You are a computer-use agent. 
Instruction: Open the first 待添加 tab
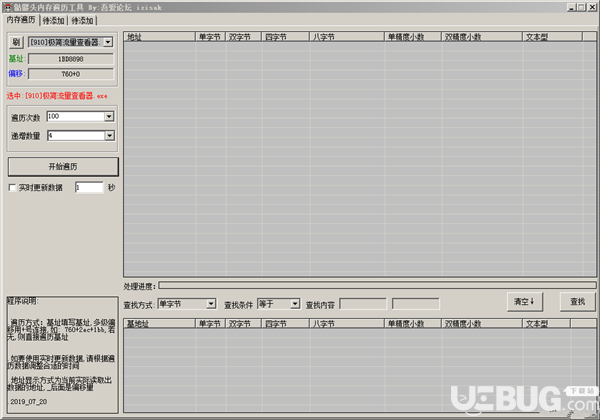click(x=53, y=21)
